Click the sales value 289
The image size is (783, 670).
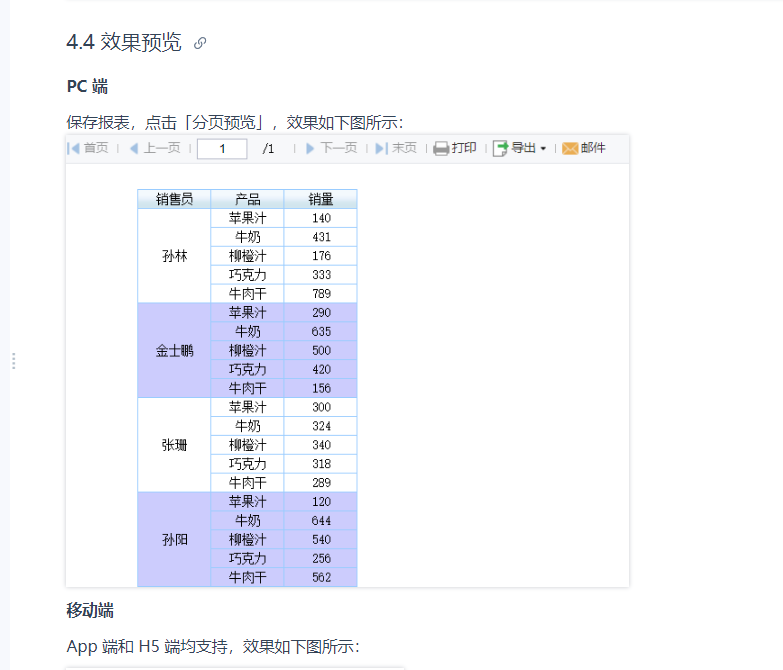pyautogui.click(x=321, y=483)
